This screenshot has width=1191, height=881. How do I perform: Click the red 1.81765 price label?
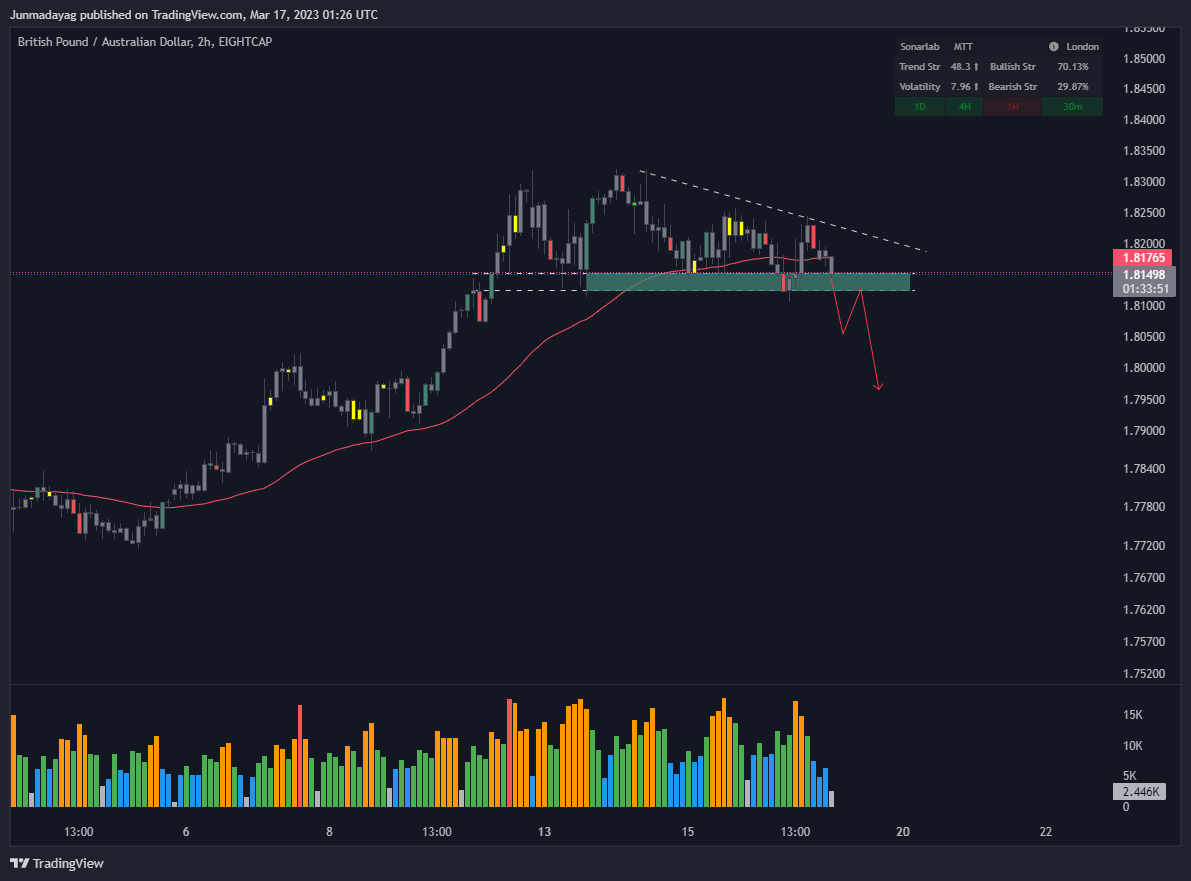[x=1143, y=258]
